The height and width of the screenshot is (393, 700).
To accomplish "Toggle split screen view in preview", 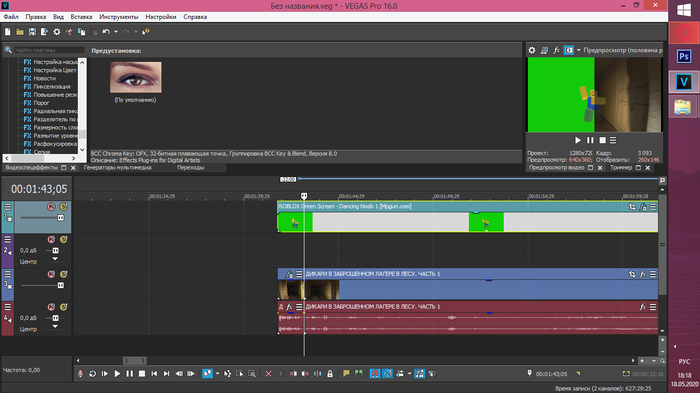I will click(x=568, y=50).
